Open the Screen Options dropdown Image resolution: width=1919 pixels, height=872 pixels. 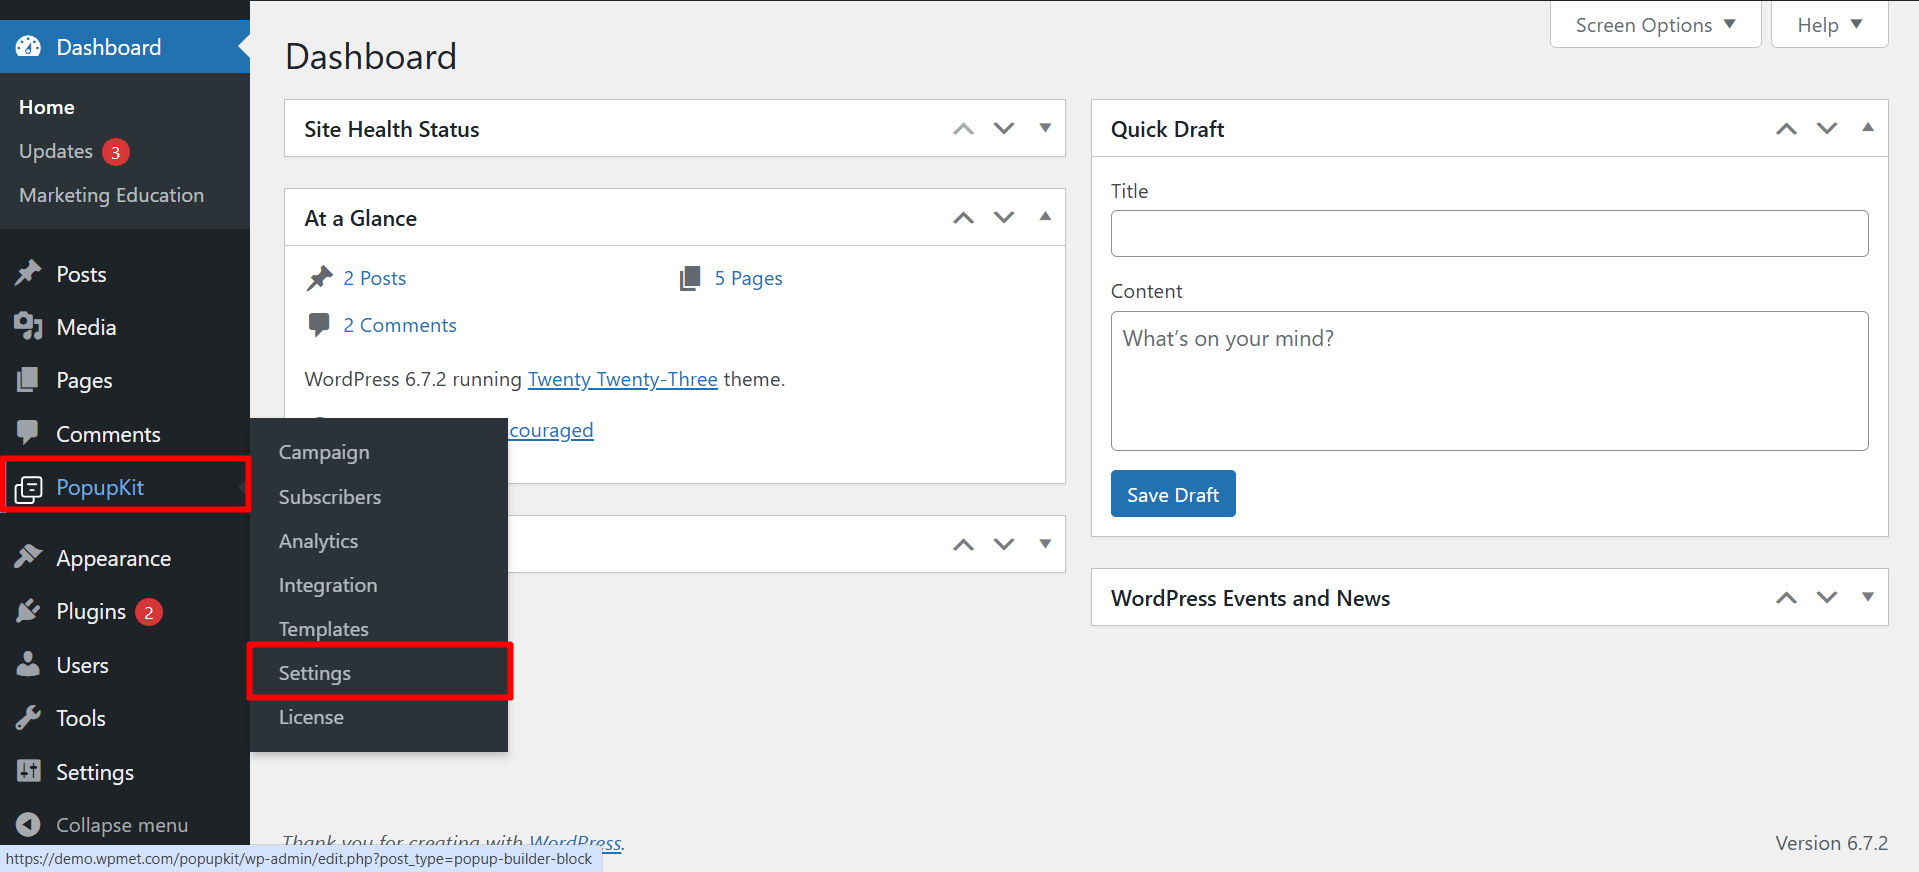click(1655, 25)
